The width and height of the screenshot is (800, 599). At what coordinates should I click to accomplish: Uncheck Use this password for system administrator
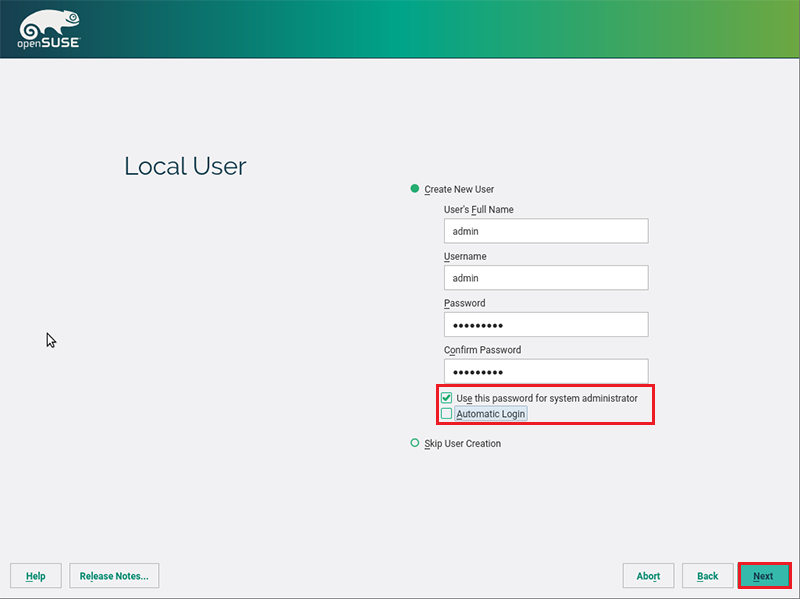pyautogui.click(x=447, y=398)
